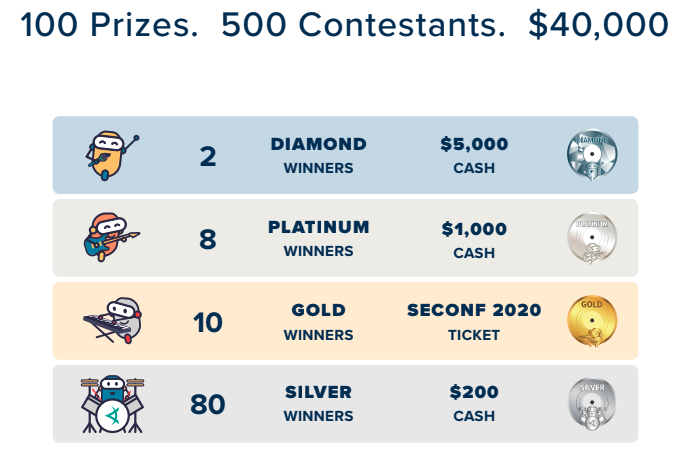Image resolution: width=685 pixels, height=465 pixels.
Task: Click the Silver record disc icon
Action: pyautogui.click(x=591, y=404)
